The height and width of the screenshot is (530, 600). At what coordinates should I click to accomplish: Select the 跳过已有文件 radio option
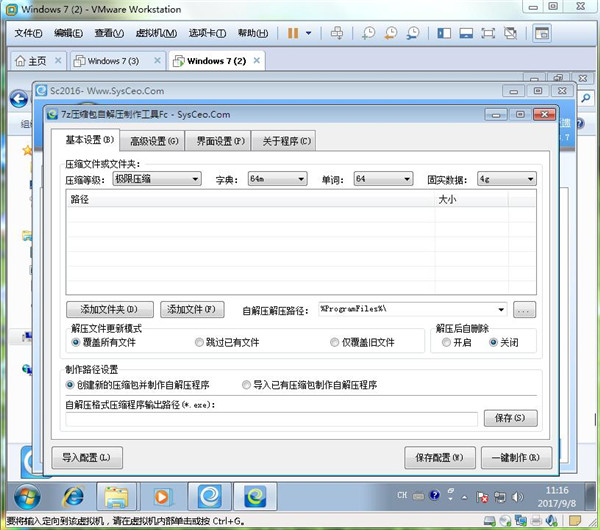point(227,342)
